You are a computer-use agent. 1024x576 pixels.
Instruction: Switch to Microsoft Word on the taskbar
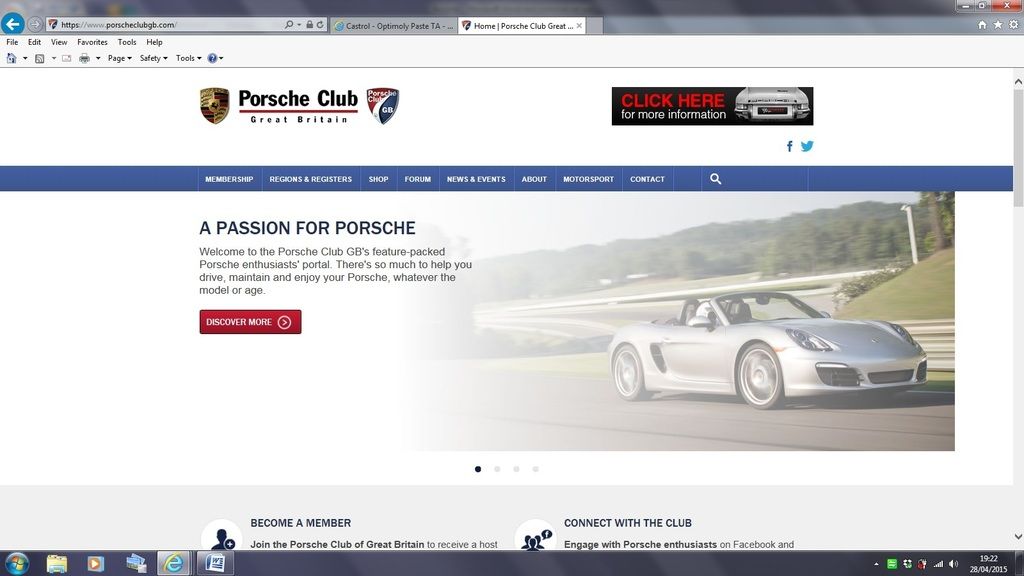(x=215, y=563)
